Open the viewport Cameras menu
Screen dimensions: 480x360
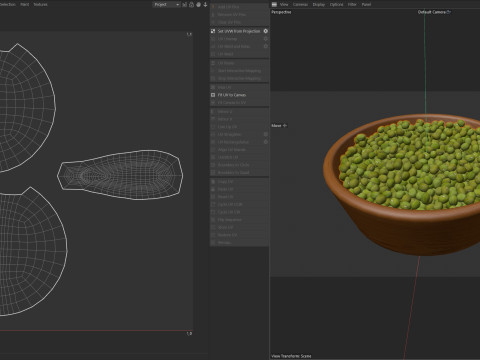coord(300,5)
